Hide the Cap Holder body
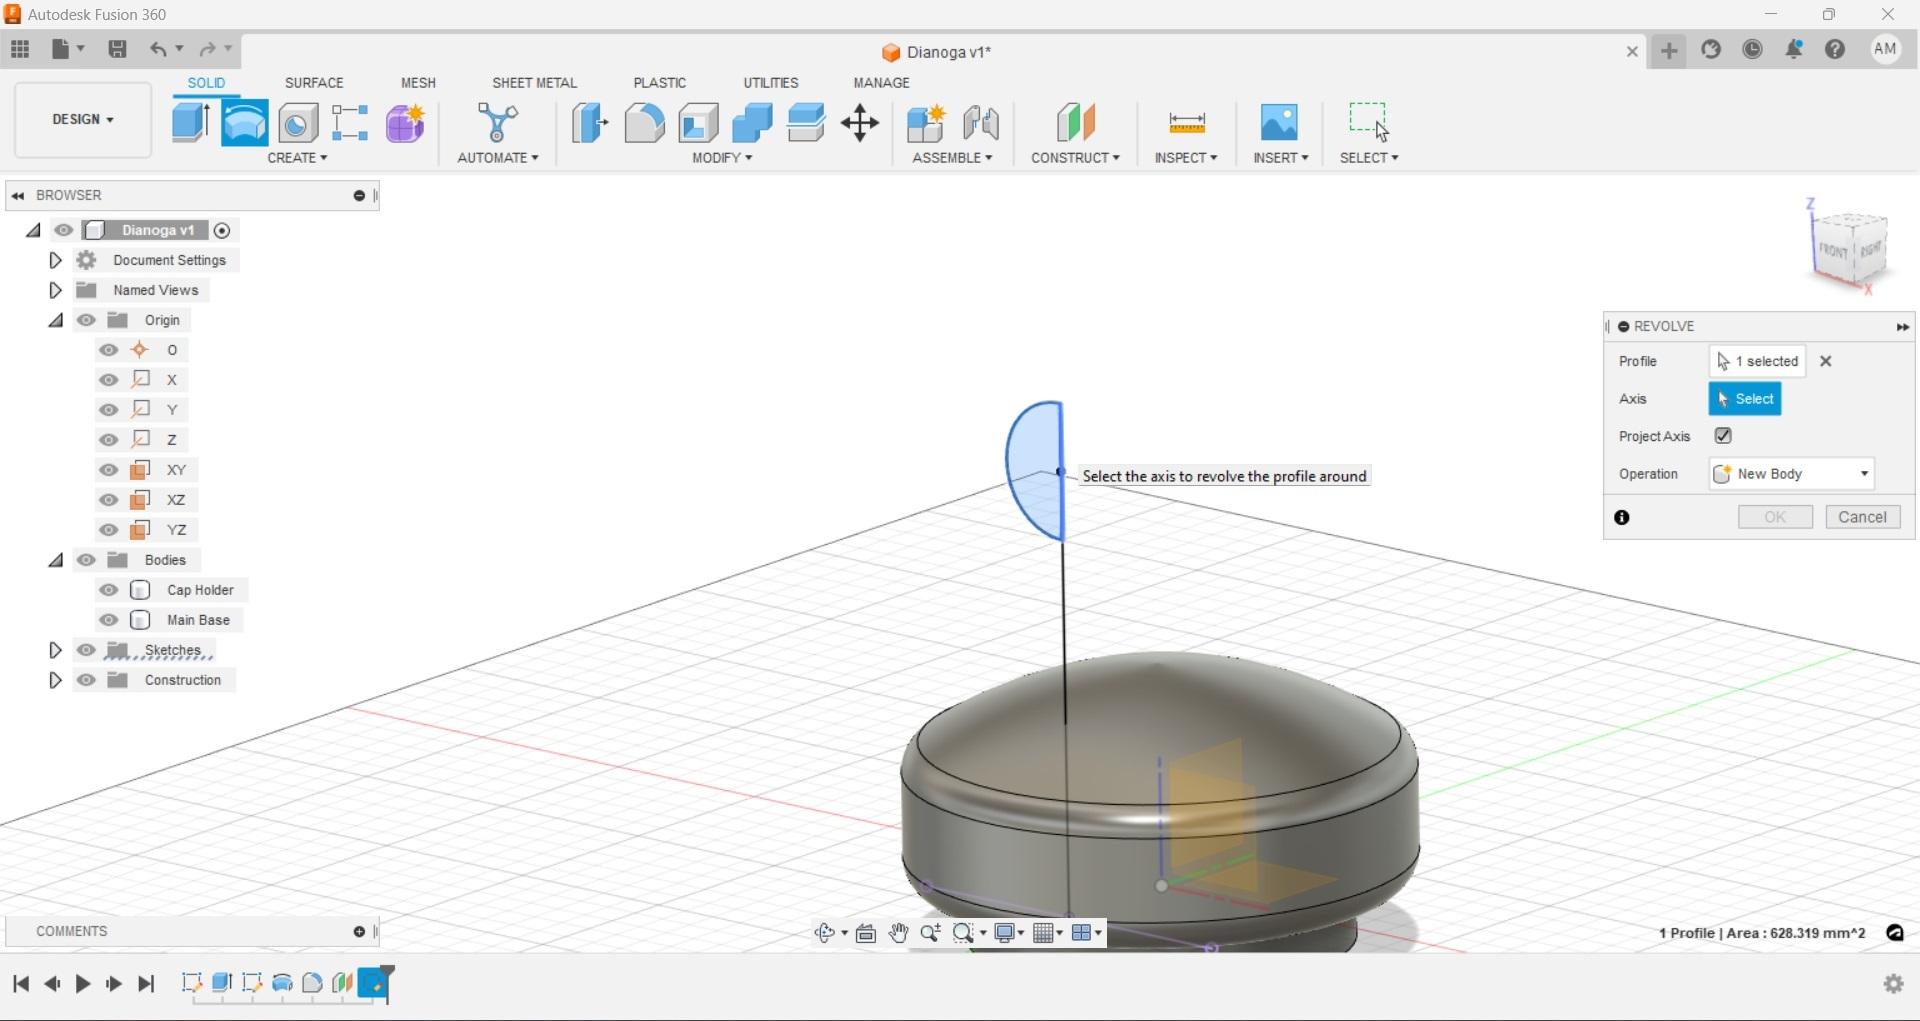The image size is (1920, 1021). pos(109,590)
